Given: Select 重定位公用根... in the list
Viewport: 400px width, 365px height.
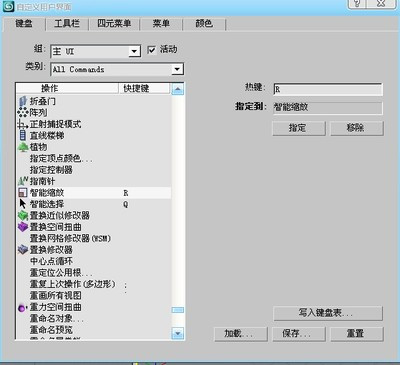Looking at the screenshot, I should pos(61,273).
